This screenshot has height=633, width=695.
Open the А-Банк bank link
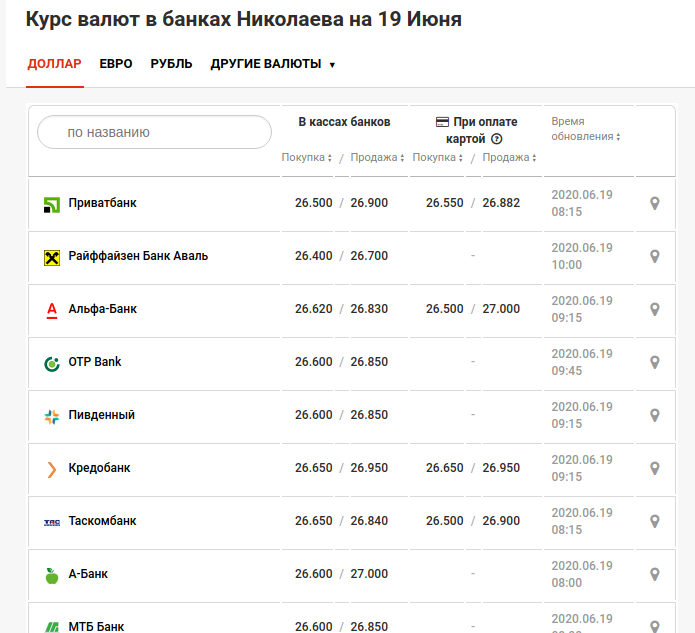point(88,574)
